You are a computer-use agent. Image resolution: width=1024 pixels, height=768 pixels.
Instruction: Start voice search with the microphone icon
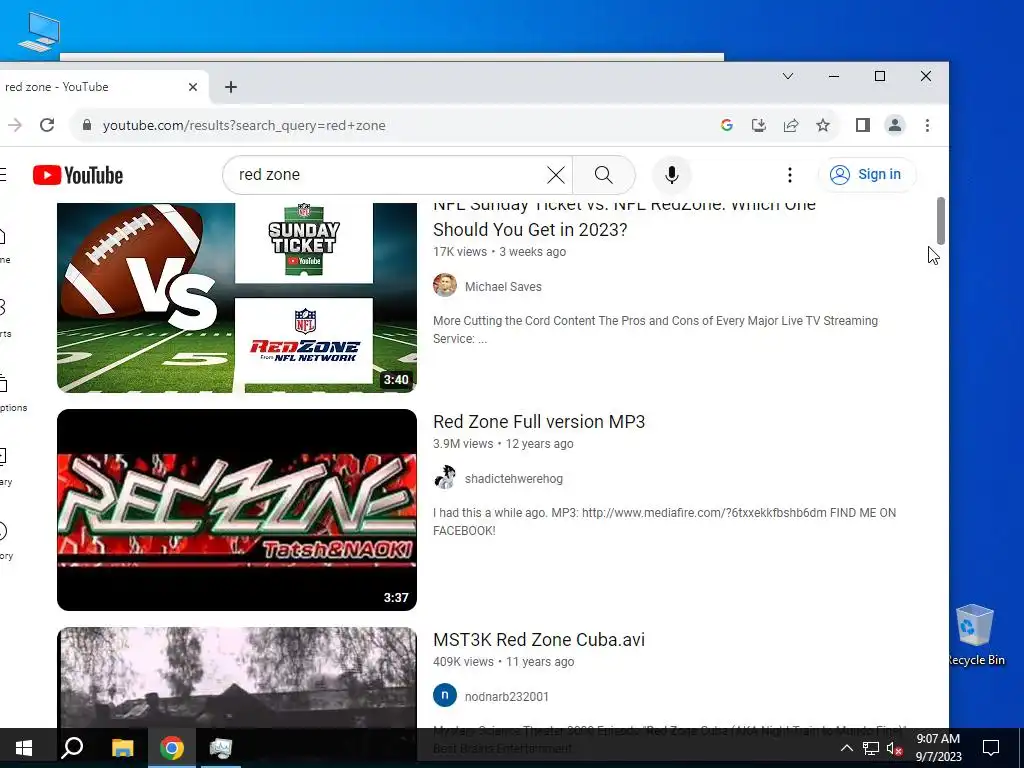tap(671, 175)
